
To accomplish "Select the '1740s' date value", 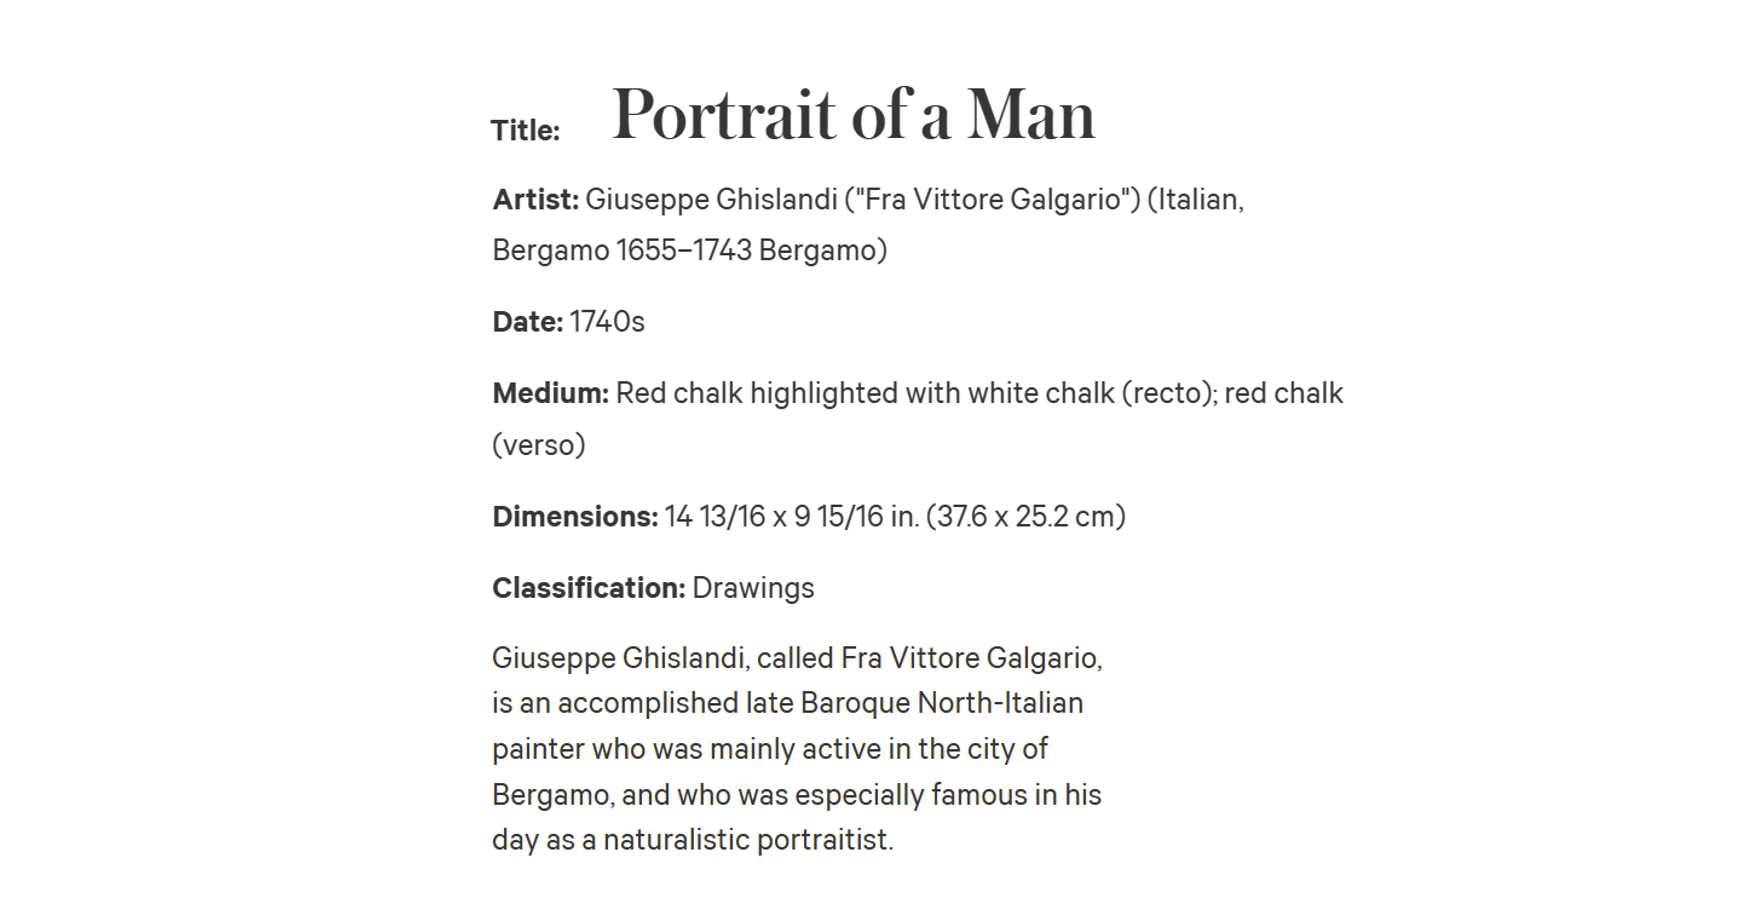I will (x=607, y=322).
